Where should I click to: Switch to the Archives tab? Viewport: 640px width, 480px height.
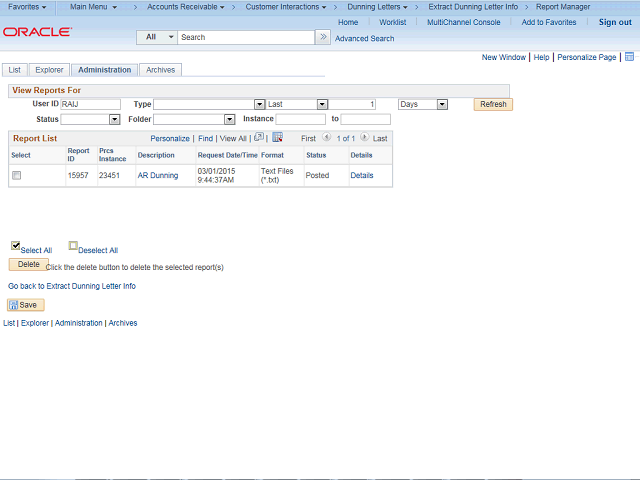(x=160, y=70)
